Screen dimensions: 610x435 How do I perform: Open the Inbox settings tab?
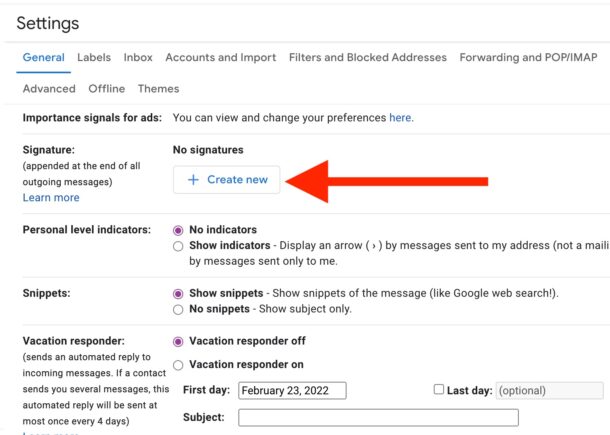tap(138, 58)
